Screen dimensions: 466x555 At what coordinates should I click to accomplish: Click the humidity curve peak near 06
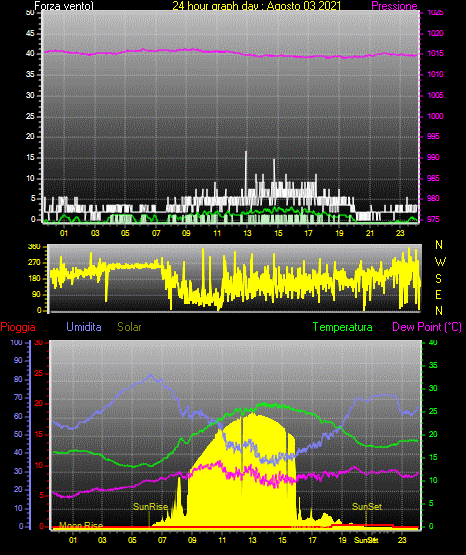coord(151,375)
